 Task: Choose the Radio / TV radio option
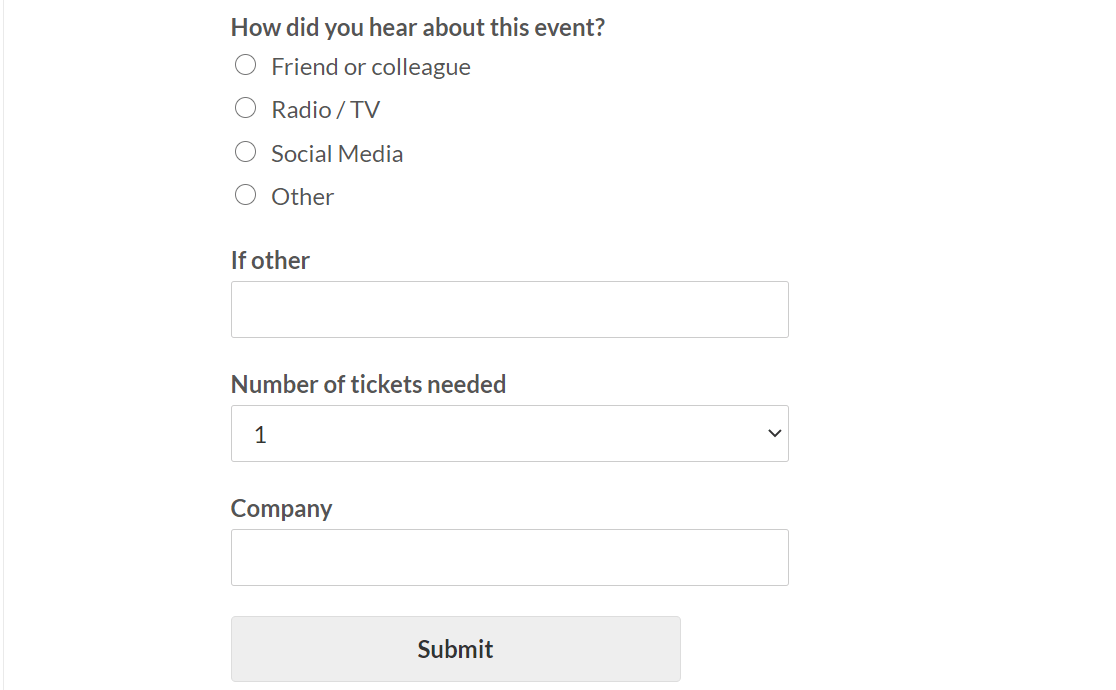(245, 108)
